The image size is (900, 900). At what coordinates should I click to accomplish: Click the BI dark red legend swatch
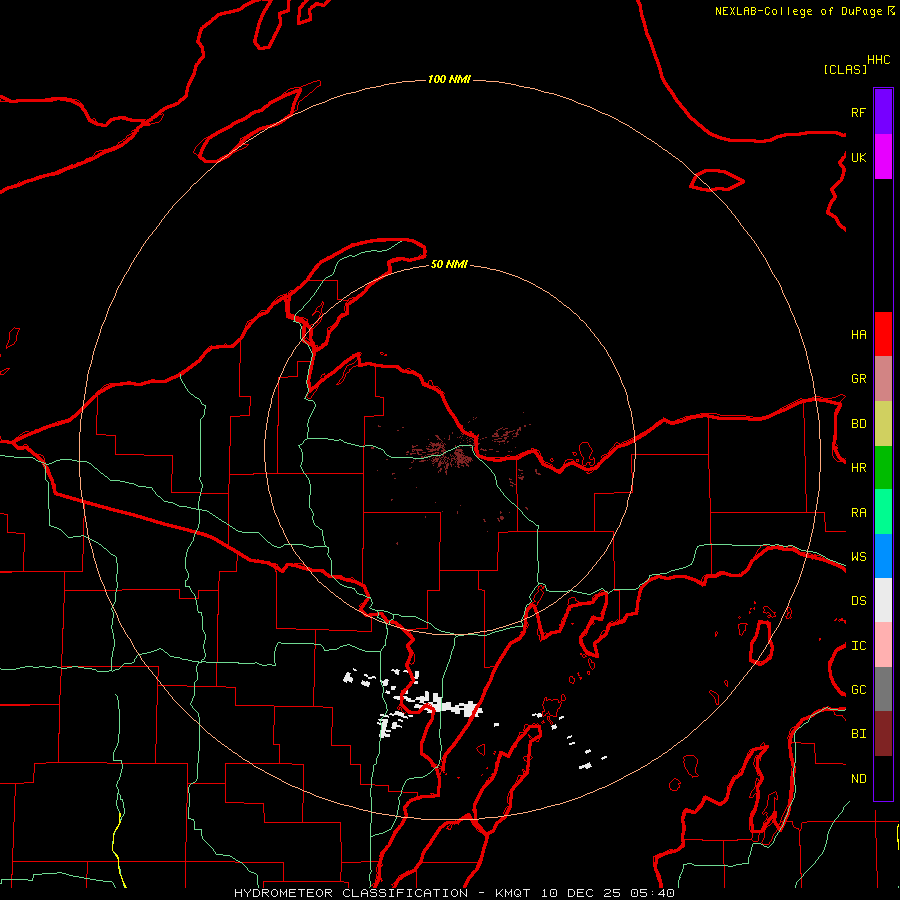pyautogui.click(x=883, y=734)
